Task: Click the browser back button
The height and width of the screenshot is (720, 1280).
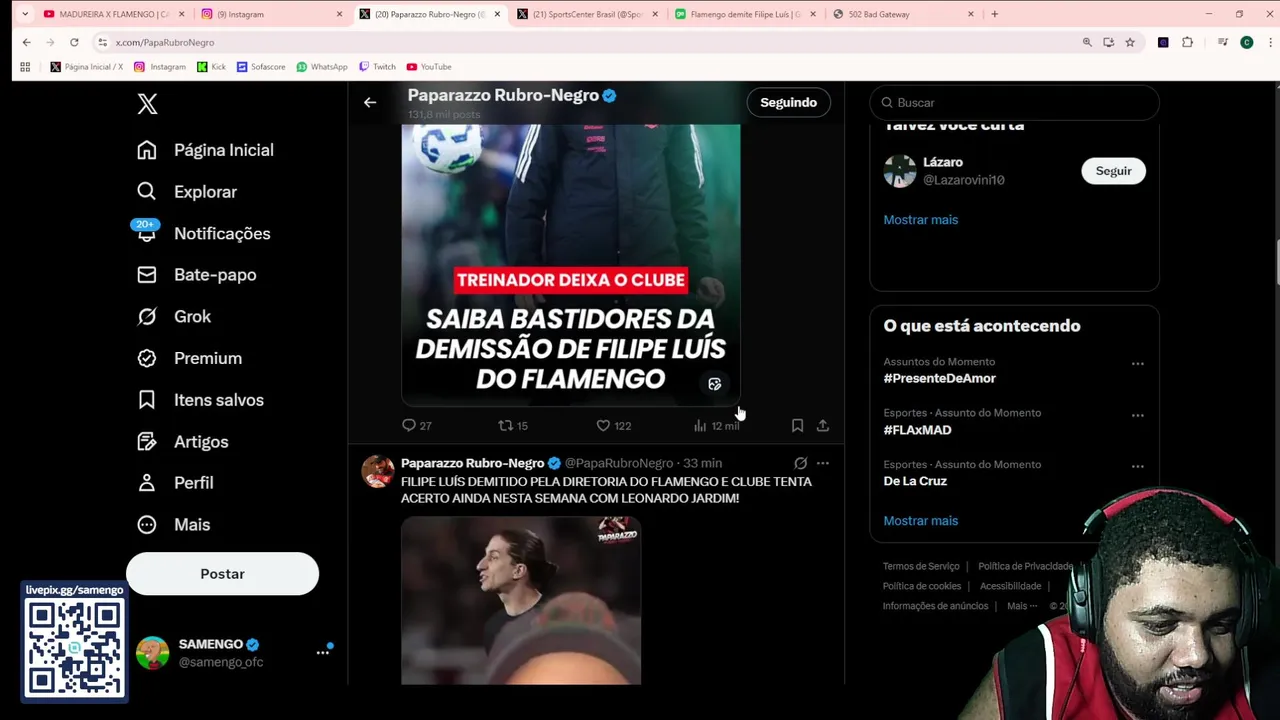Action: (27, 42)
